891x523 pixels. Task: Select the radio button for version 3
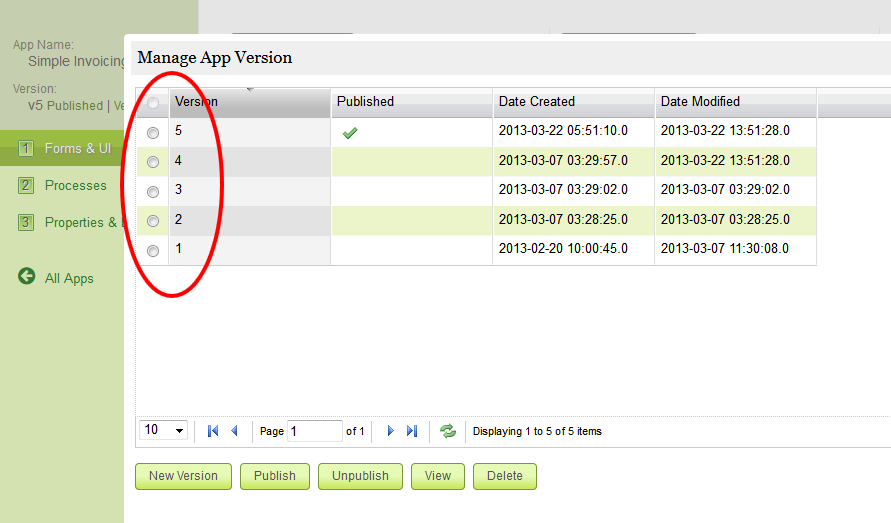(153, 191)
